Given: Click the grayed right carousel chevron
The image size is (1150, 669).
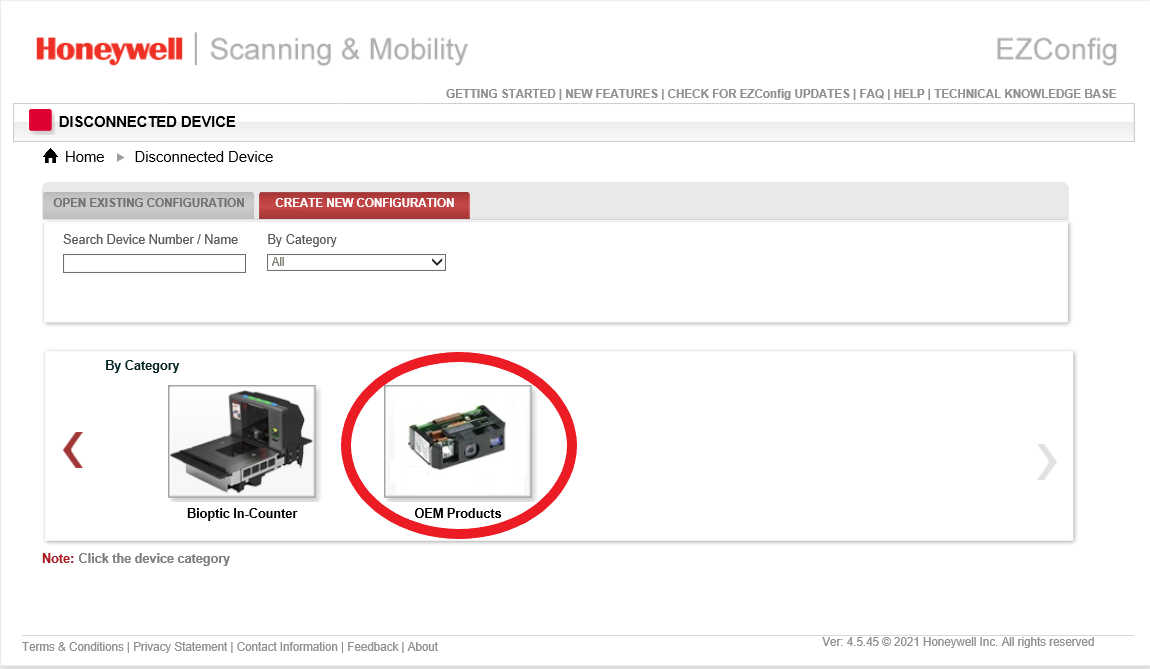Looking at the screenshot, I should pos(1046,461).
